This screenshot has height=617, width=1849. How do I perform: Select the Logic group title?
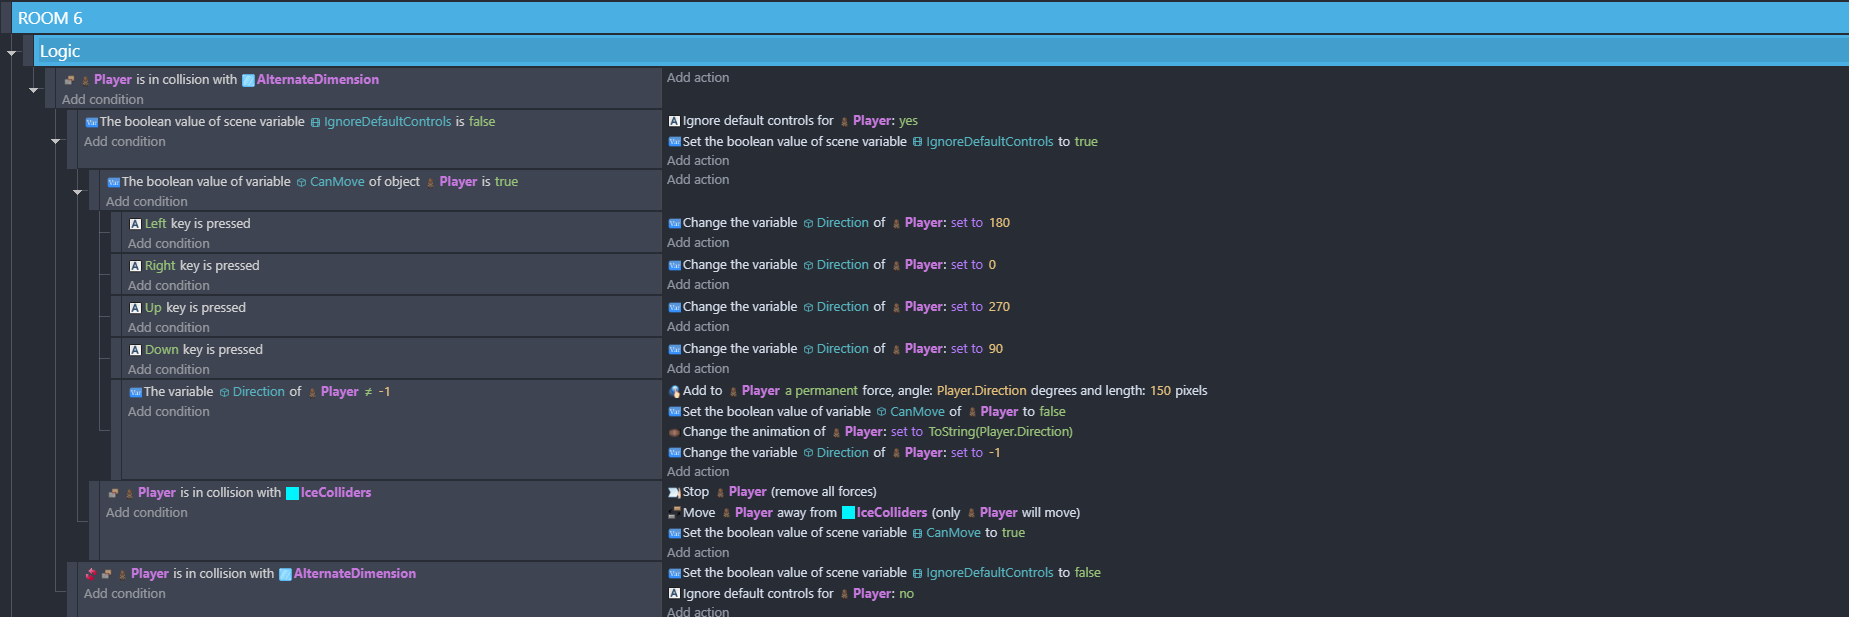click(x=60, y=51)
